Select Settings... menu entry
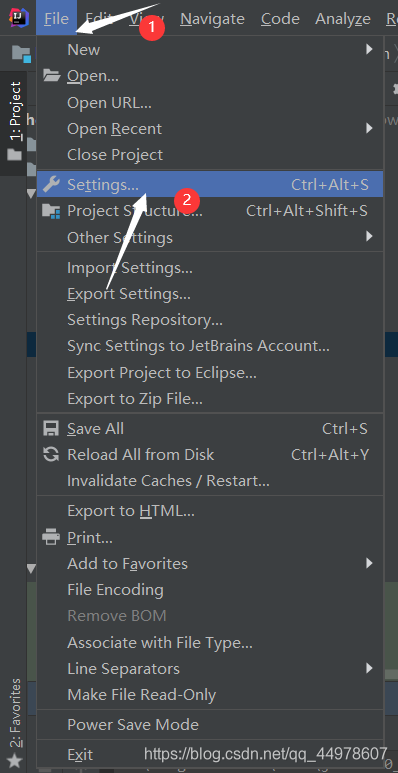The width and height of the screenshot is (398, 773). [x=210, y=184]
